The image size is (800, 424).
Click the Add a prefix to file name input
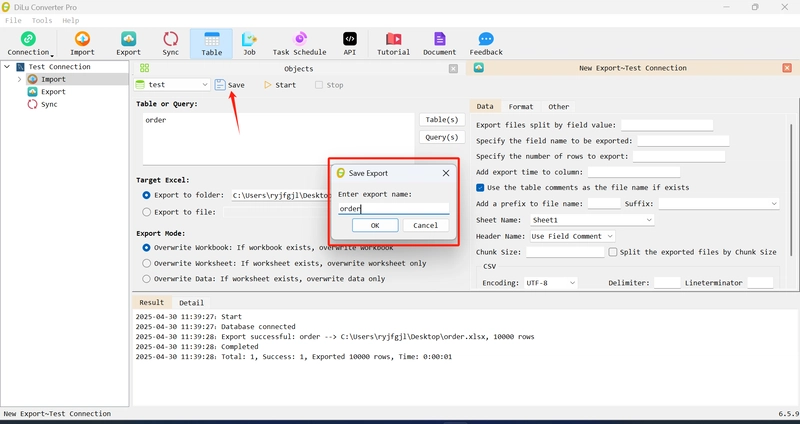(604, 204)
